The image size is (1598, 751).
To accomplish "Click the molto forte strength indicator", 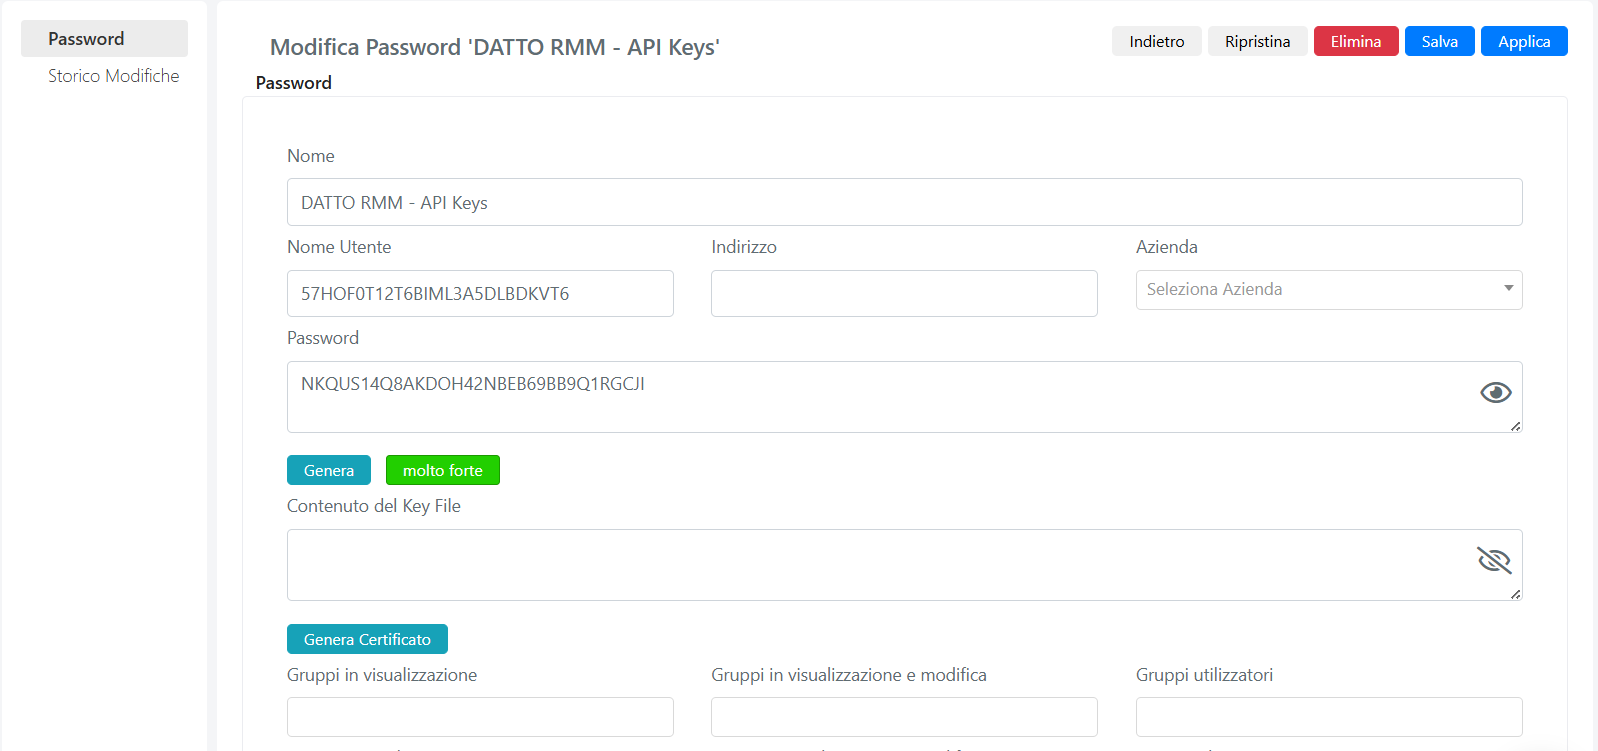I will [x=443, y=470].
